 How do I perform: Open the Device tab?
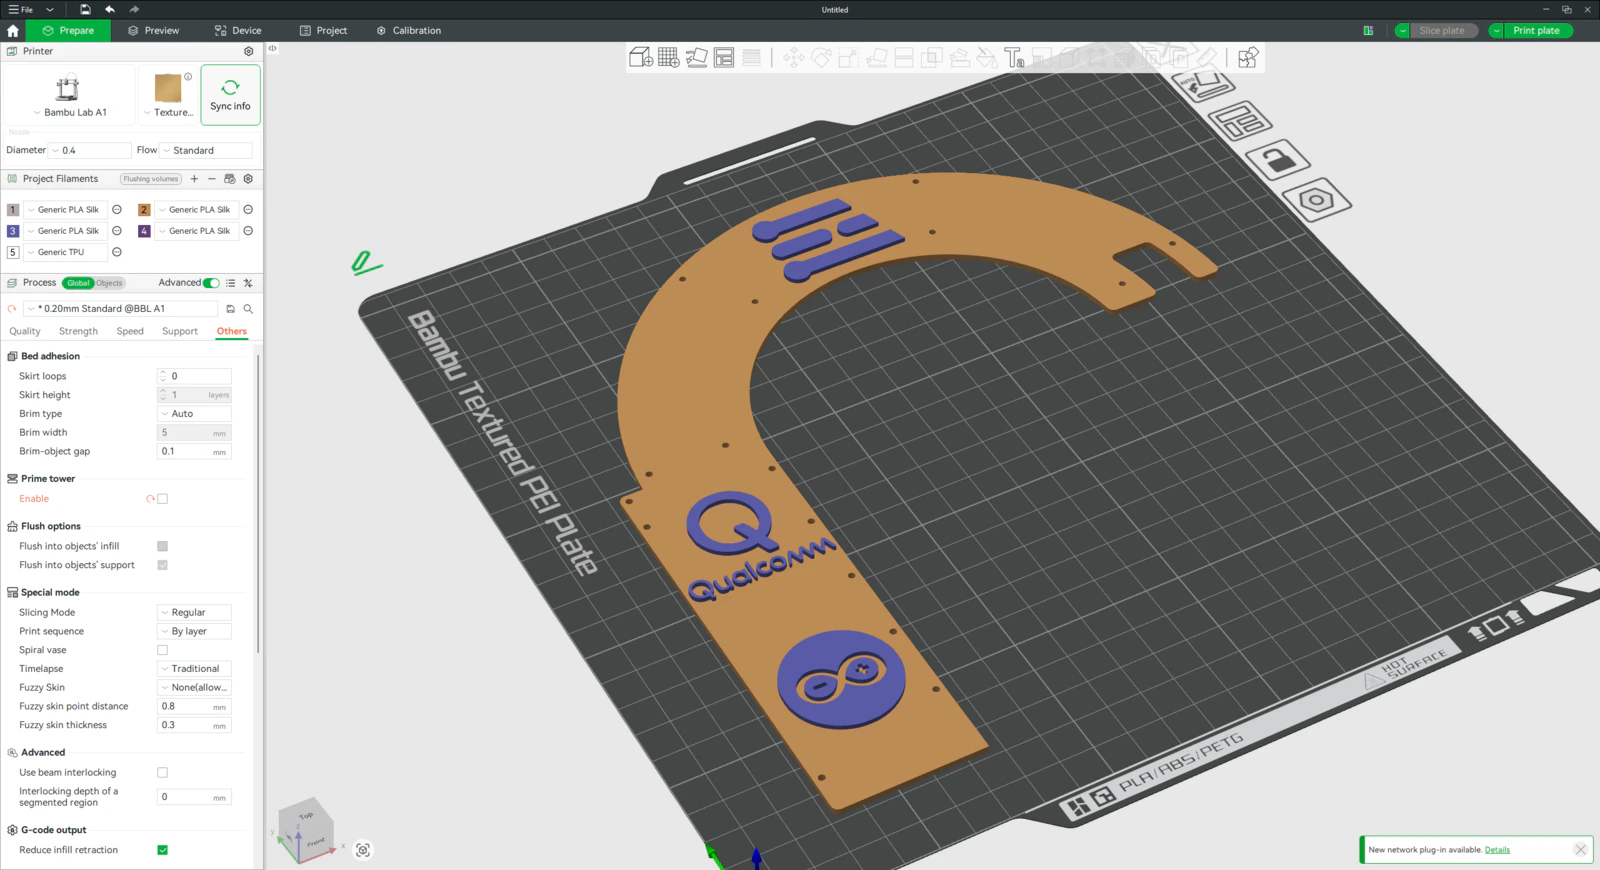[238, 31]
